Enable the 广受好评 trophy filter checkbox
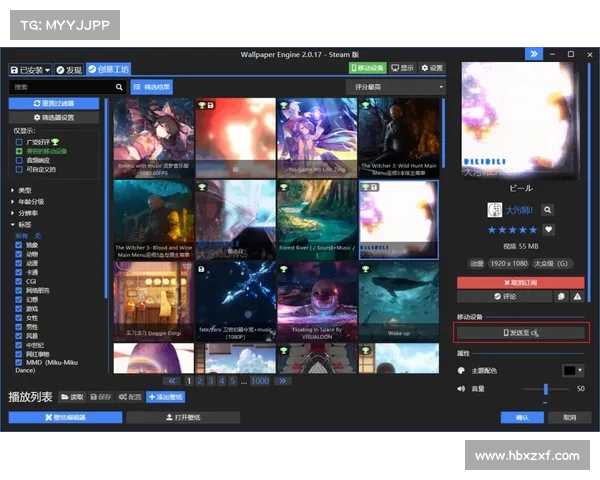This screenshot has height=480, width=600. pos(19,142)
